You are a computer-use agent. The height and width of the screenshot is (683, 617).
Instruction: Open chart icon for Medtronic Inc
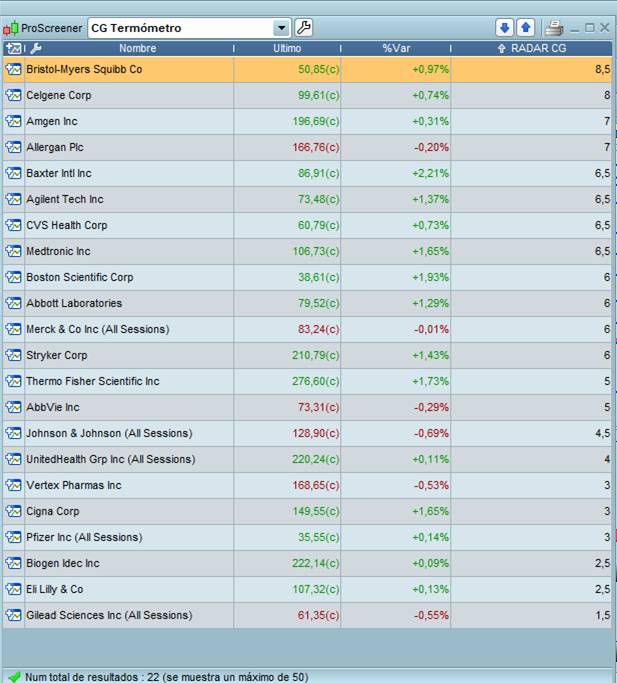pyautogui.click(x=14, y=251)
